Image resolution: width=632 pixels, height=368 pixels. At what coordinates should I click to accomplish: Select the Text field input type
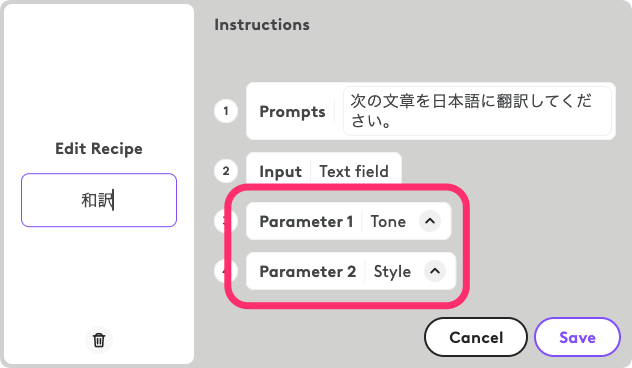[354, 172]
